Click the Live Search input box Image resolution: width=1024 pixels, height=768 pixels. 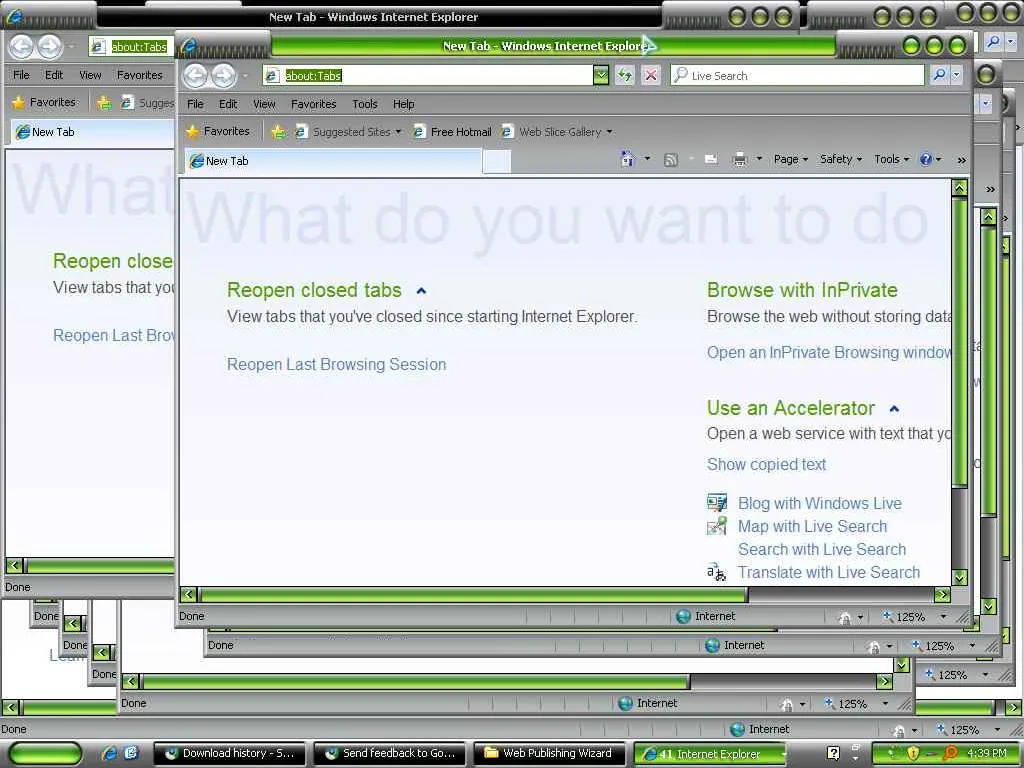pos(797,75)
